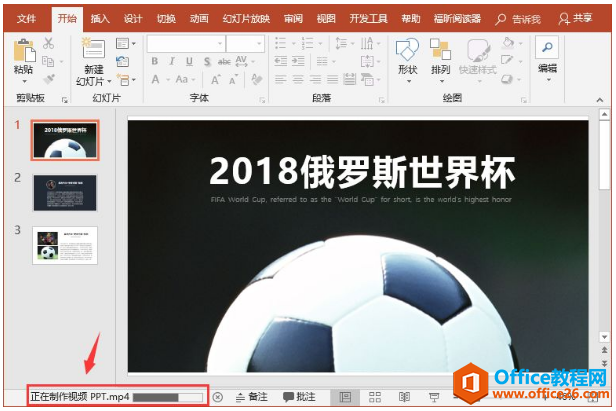Image resolution: width=616 pixels, height=411 pixels.
Task: Click the cut scissors icon
Action: click(x=48, y=44)
